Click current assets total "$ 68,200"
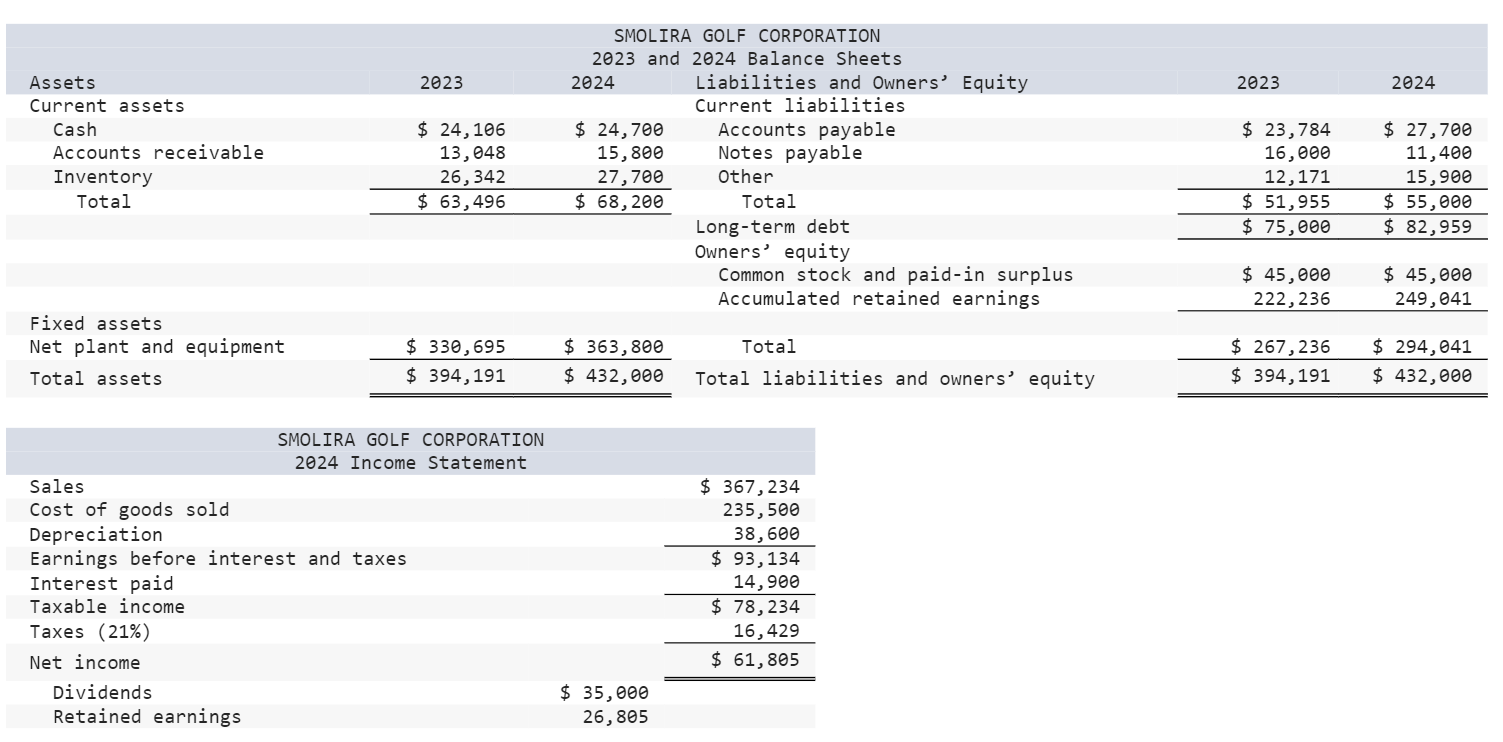 coord(621,201)
